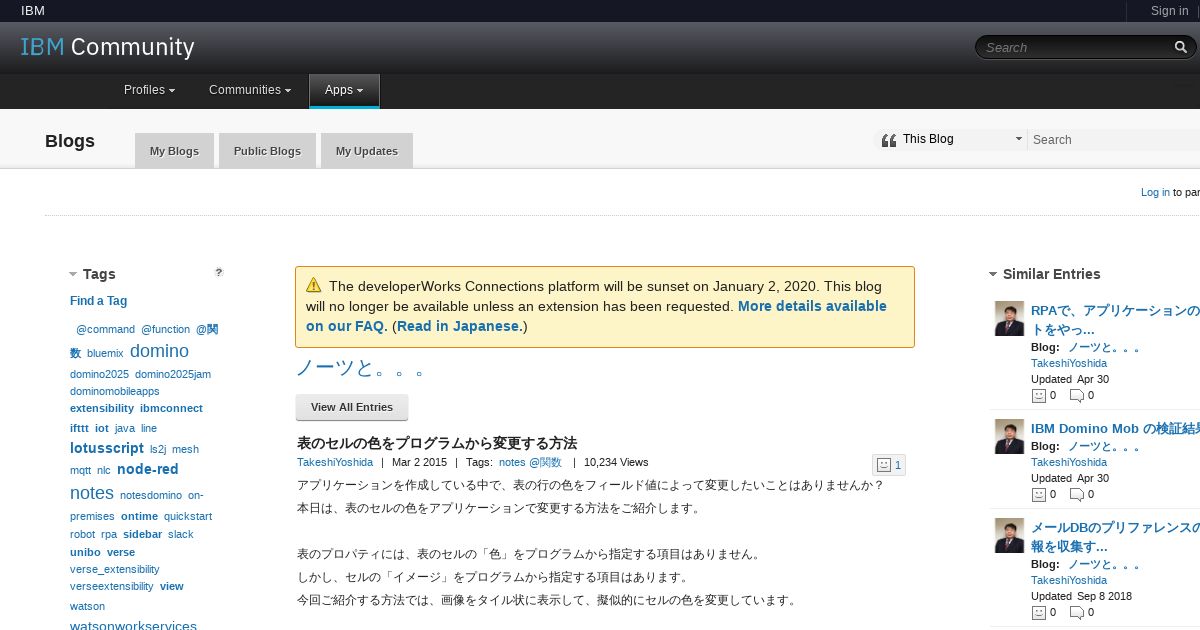Select the quickstart tag
This screenshot has height=630, width=1200.
tap(188, 516)
